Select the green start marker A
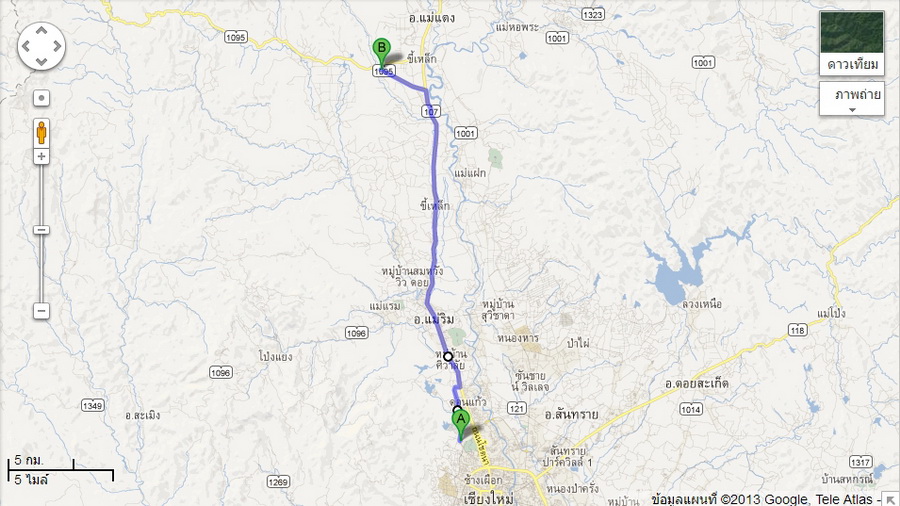 pyautogui.click(x=460, y=424)
